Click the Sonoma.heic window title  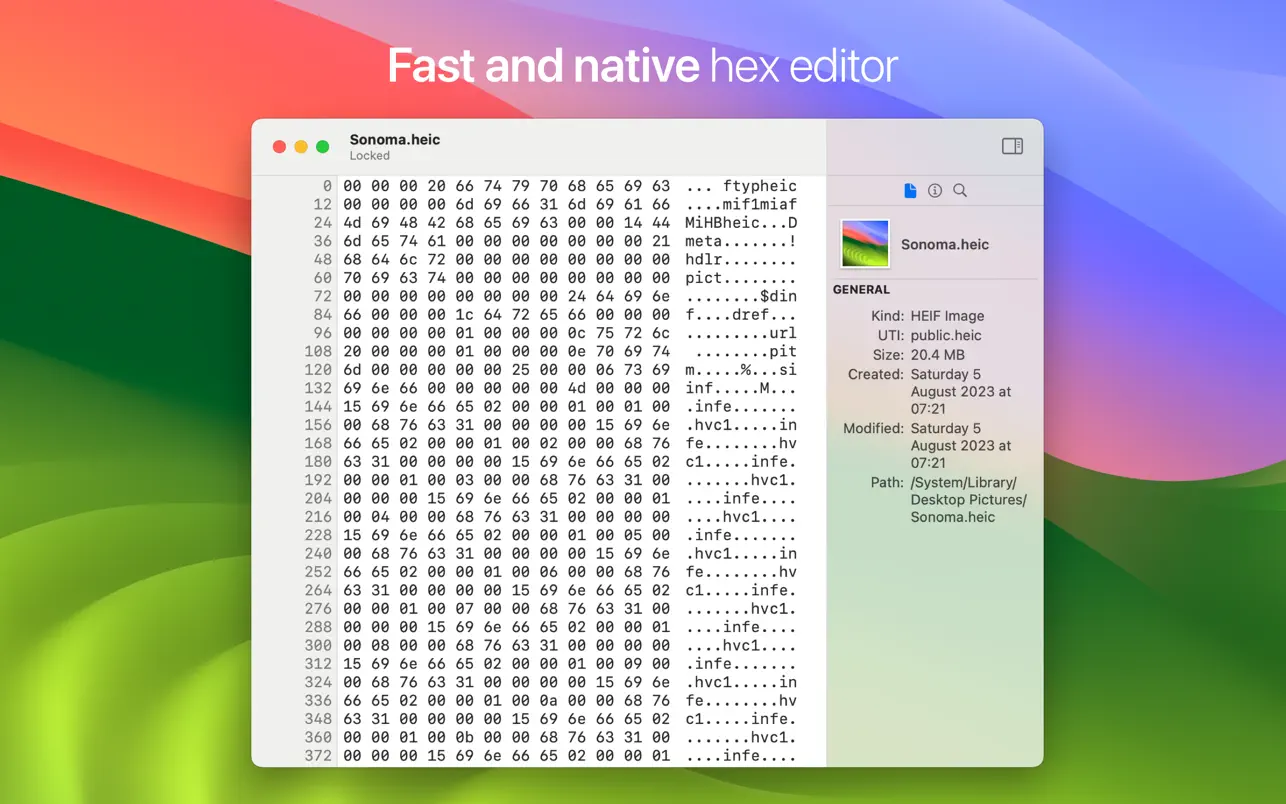pos(394,139)
